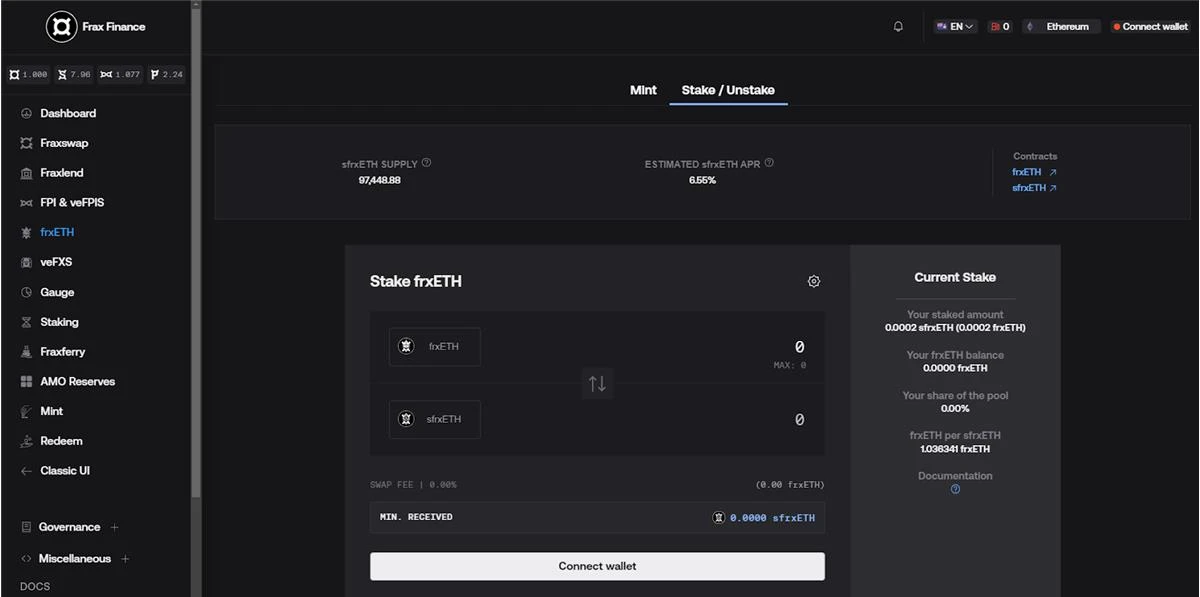Click the 6.55% APR value
1200x597 pixels.
click(x=702, y=180)
